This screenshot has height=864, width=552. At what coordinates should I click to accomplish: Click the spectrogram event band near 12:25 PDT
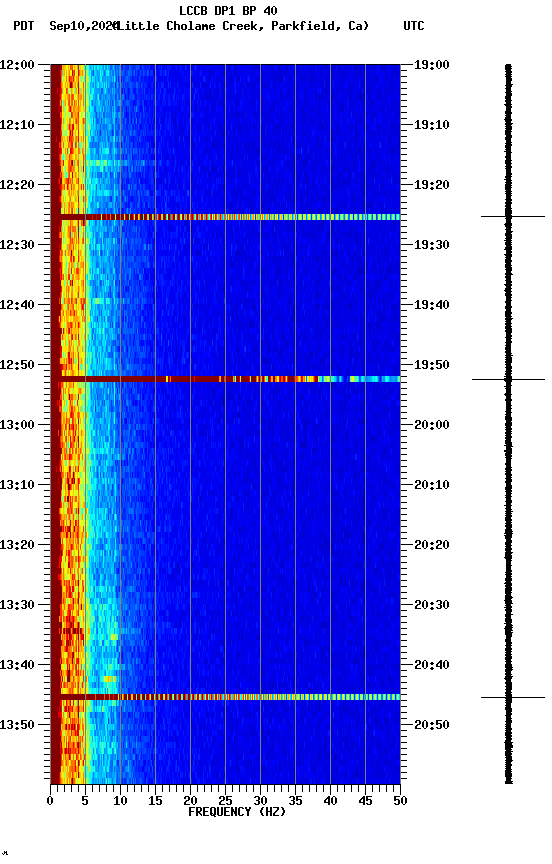pos(225,217)
